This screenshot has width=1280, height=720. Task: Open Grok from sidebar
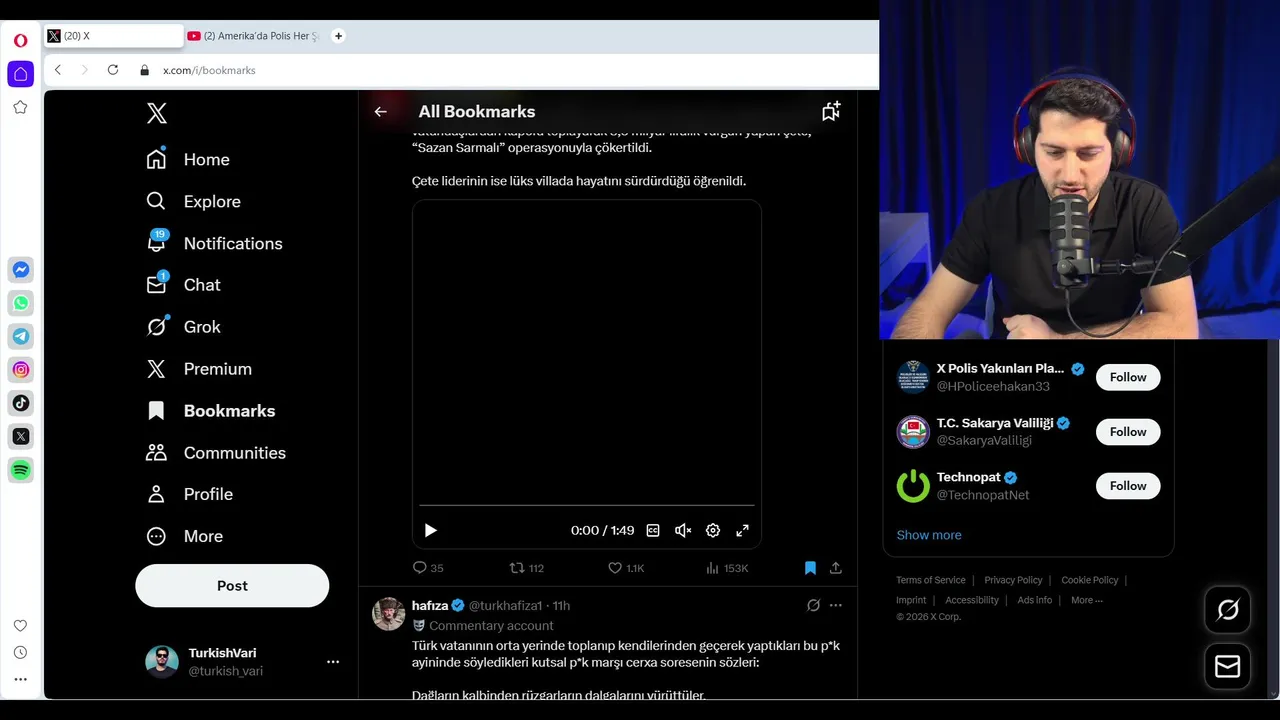(183, 327)
